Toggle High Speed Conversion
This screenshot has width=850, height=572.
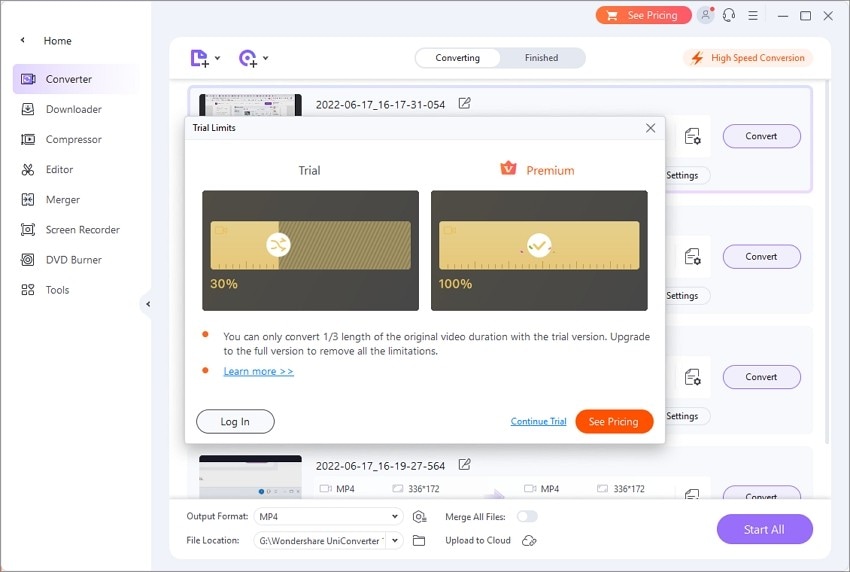click(x=748, y=58)
